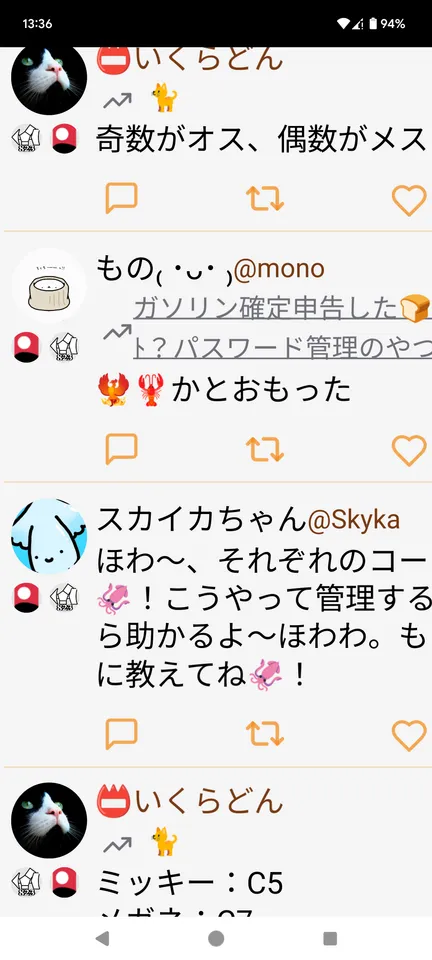Open @Skyka user handle
432x960 pixels.
[354, 520]
